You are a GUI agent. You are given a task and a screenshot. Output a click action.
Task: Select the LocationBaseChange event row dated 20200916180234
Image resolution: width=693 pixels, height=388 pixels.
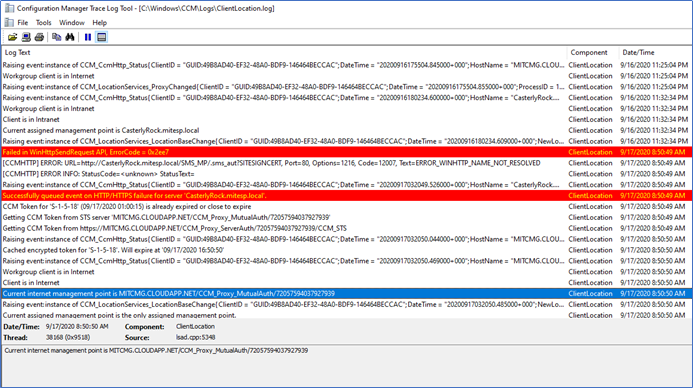[346, 141]
